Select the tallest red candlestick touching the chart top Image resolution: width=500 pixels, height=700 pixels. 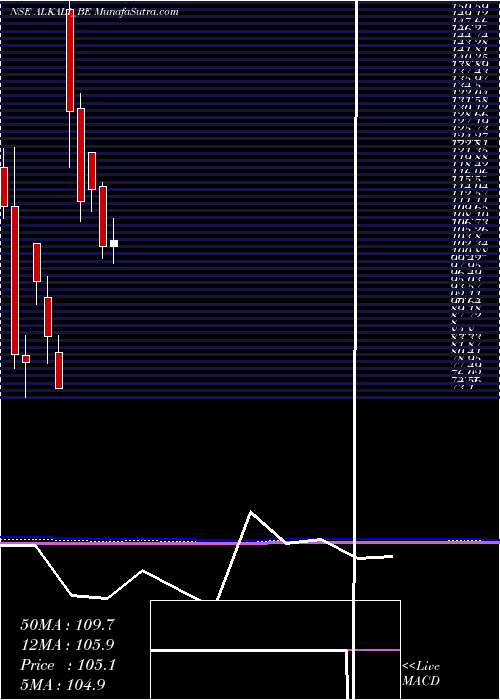click(x=70, y=59)
